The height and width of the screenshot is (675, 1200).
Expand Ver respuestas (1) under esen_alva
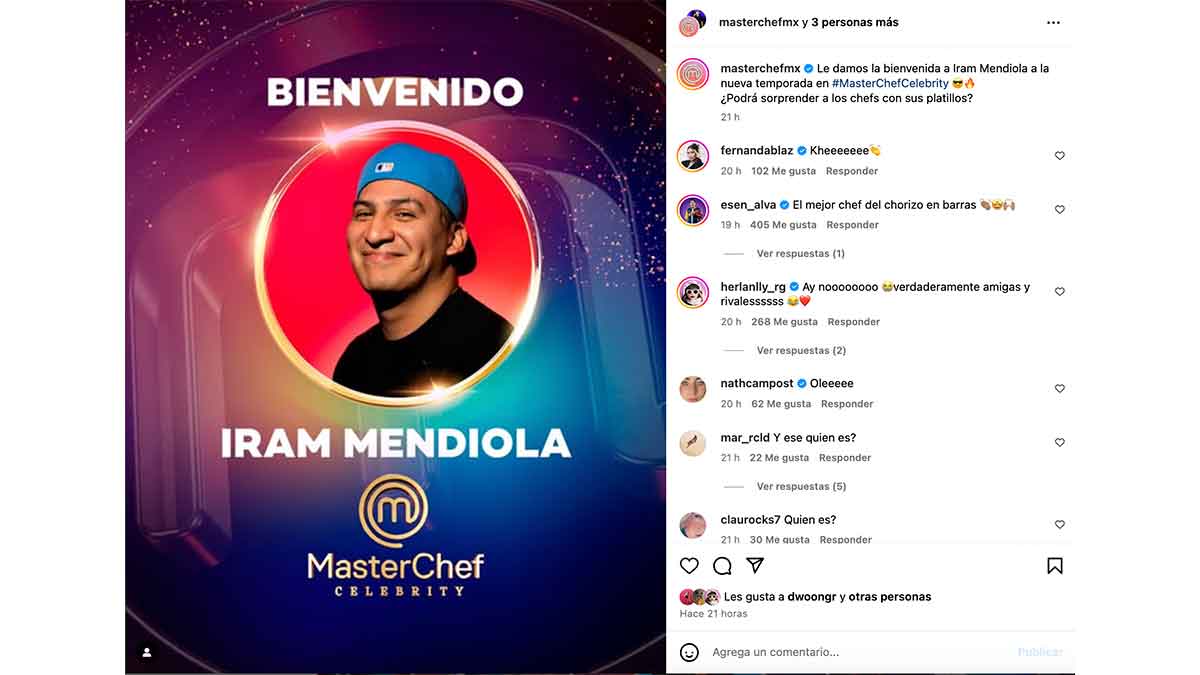[800, 254]
